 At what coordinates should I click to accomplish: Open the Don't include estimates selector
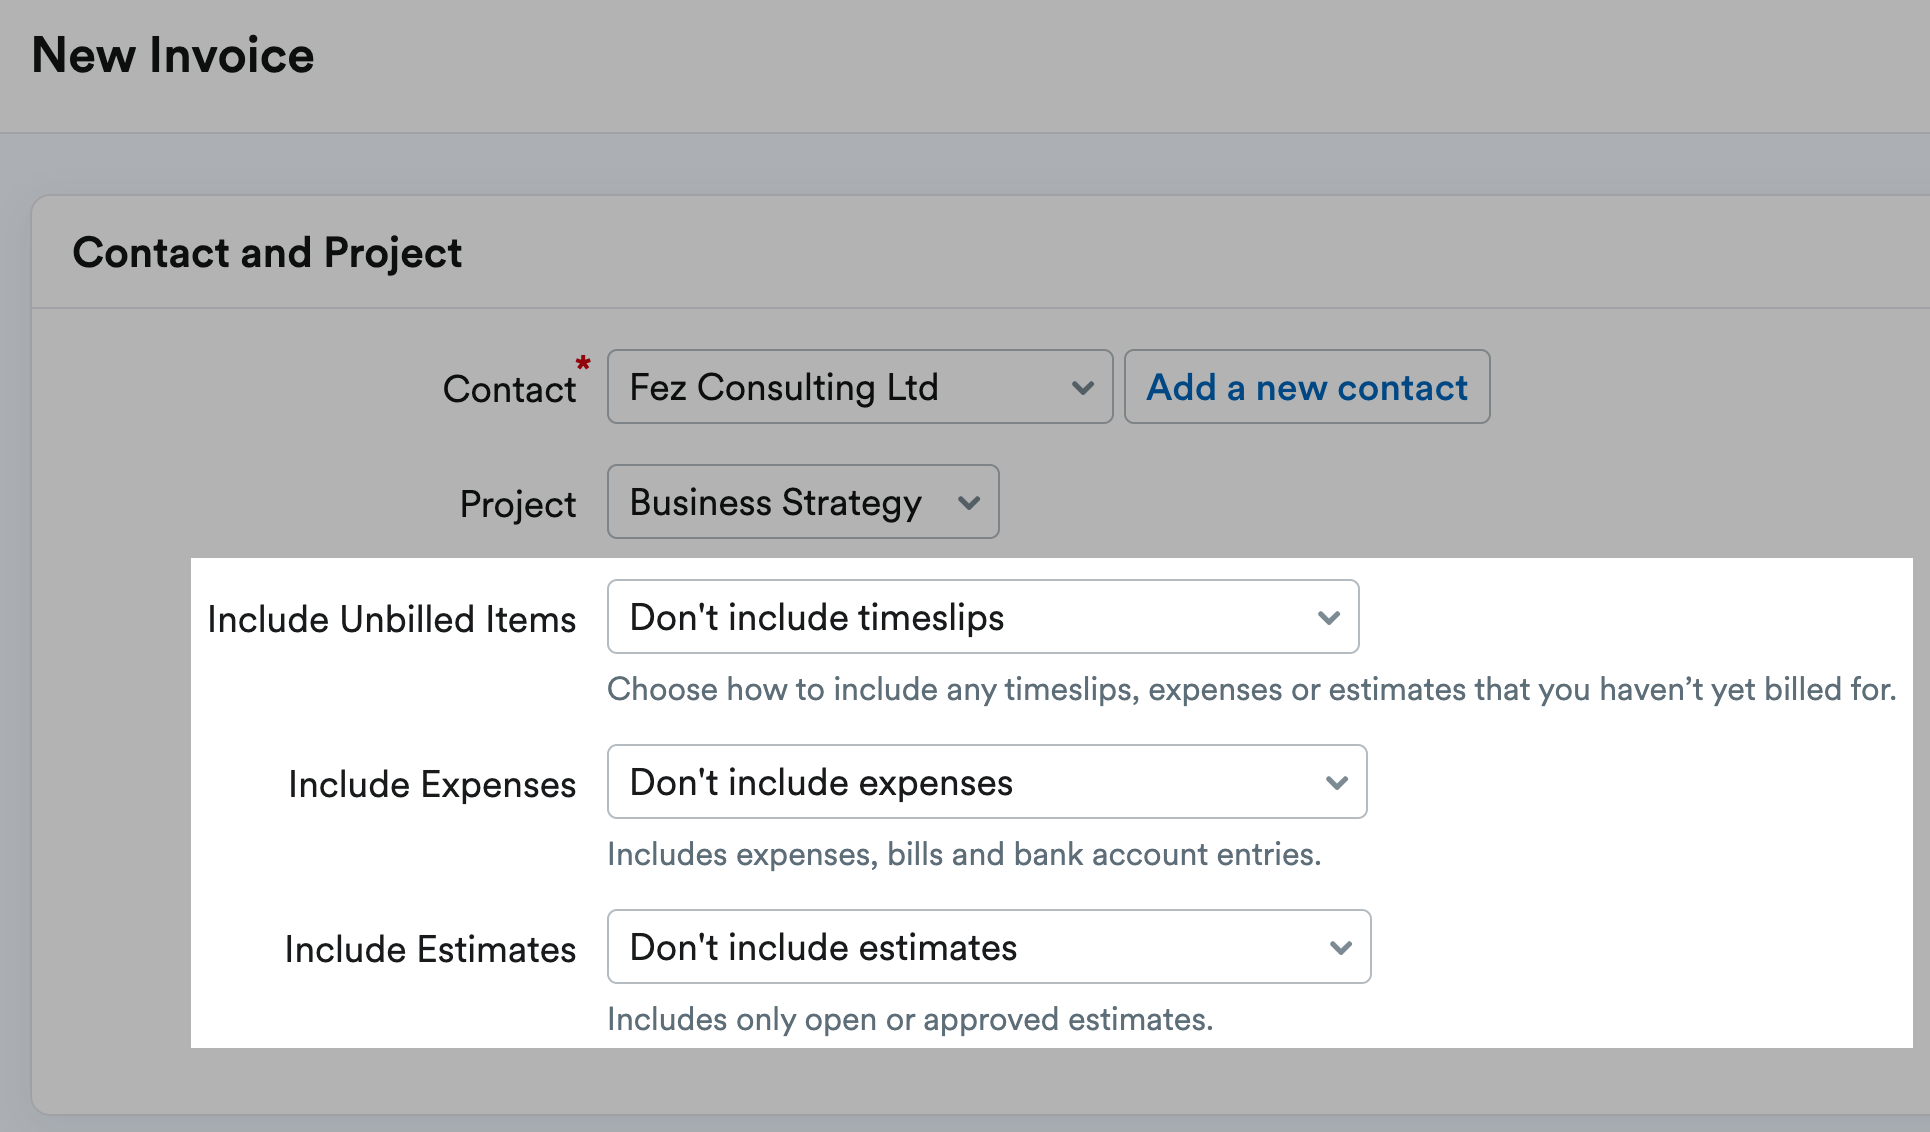click(x=988, y=947)
